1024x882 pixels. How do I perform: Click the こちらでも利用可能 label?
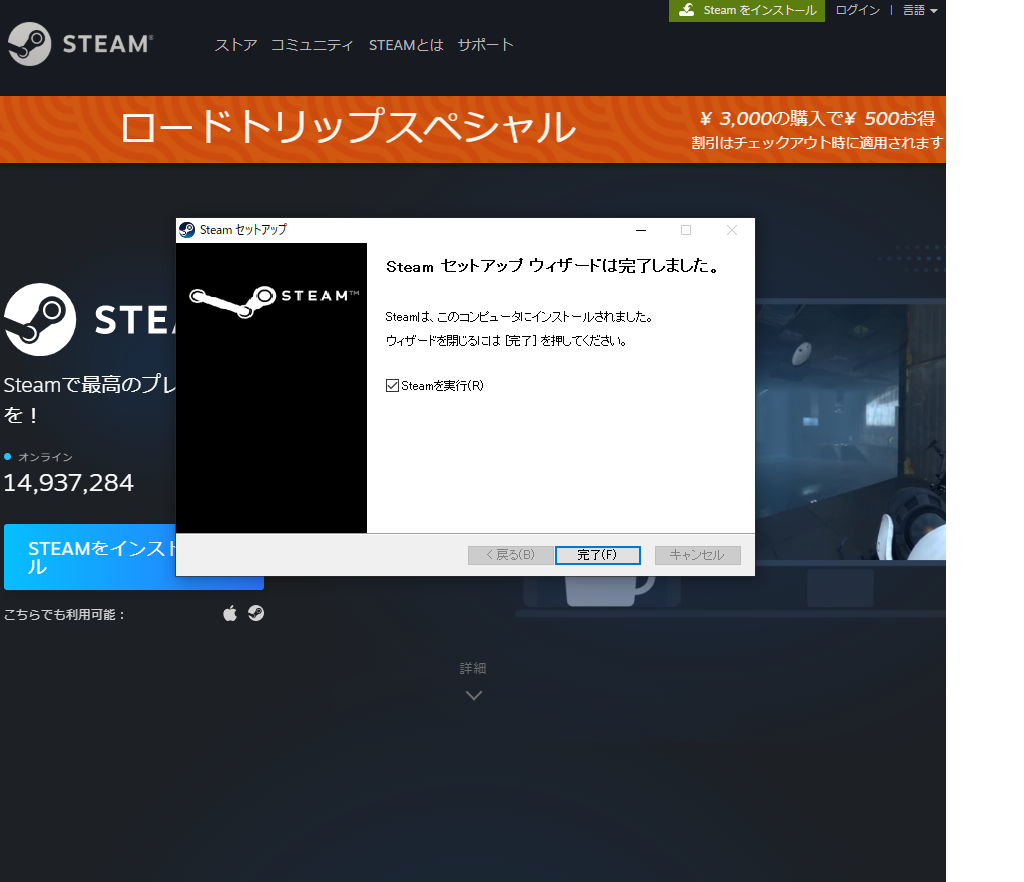[64, 614]
